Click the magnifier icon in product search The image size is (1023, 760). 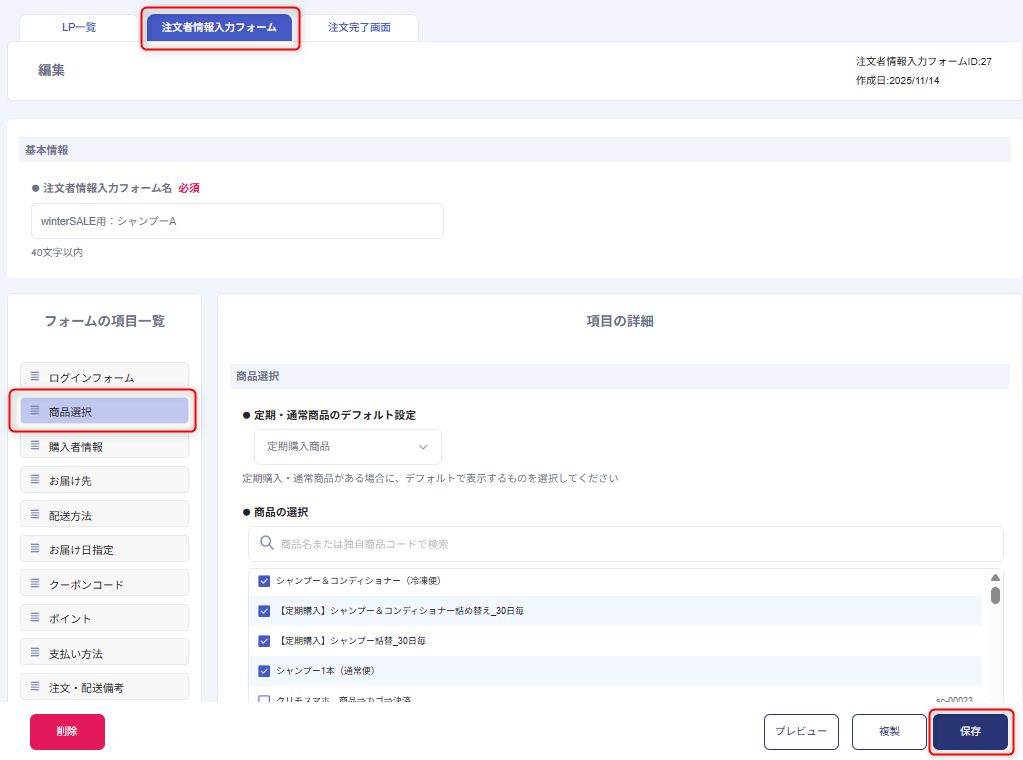[267, 543]
